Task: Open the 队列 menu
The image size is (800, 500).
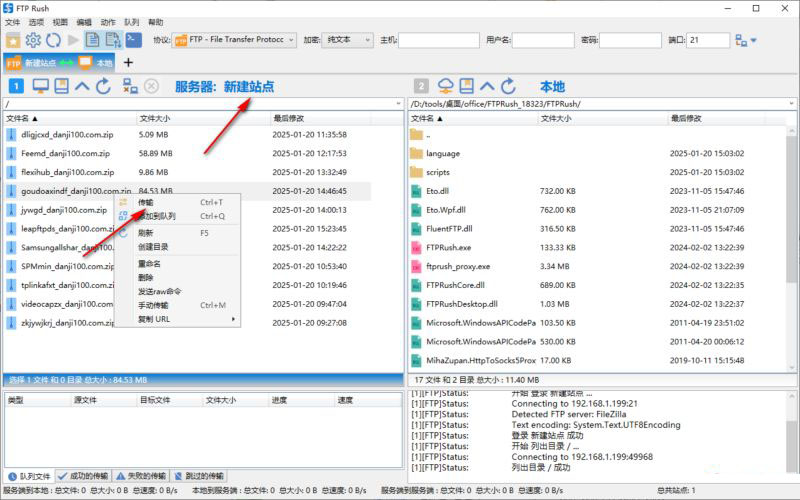Action: tap(132, 22)
